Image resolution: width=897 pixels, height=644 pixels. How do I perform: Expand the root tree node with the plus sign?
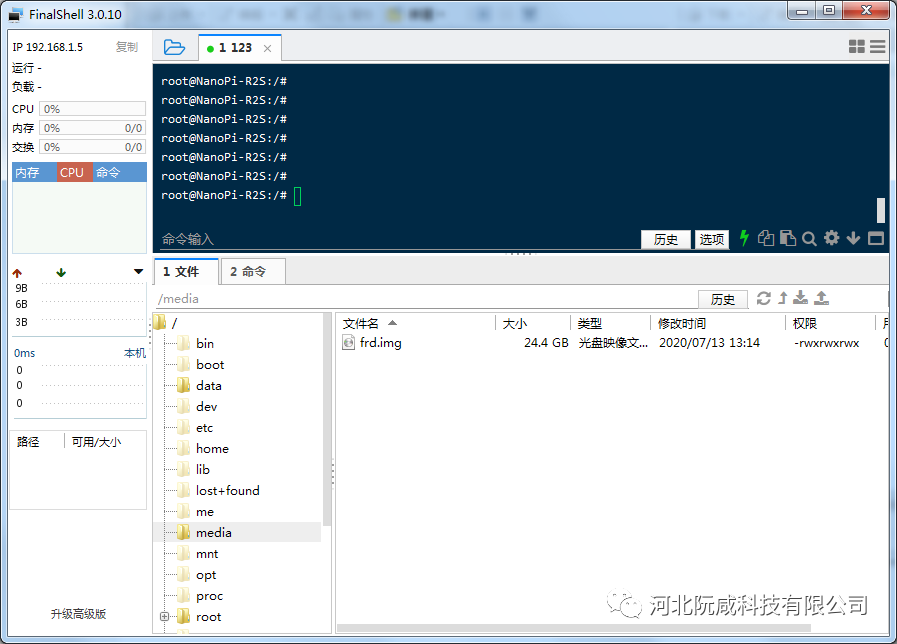click(x=164, y=617)
